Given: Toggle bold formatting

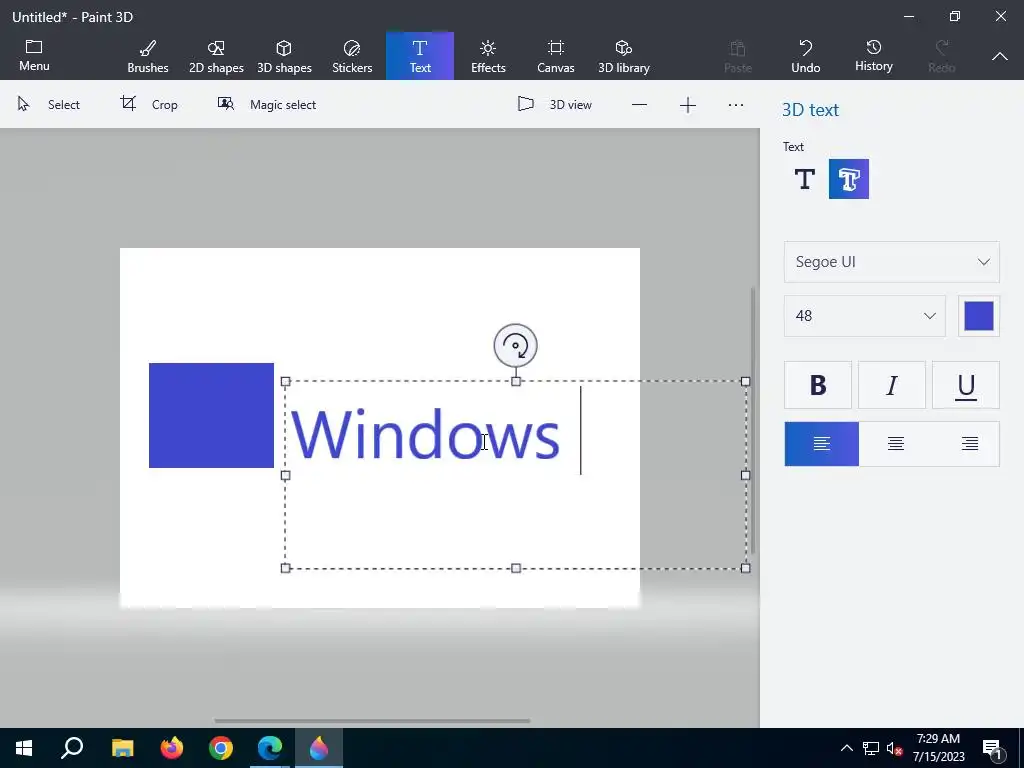Looking at the screenshot, I should point(818,385).
